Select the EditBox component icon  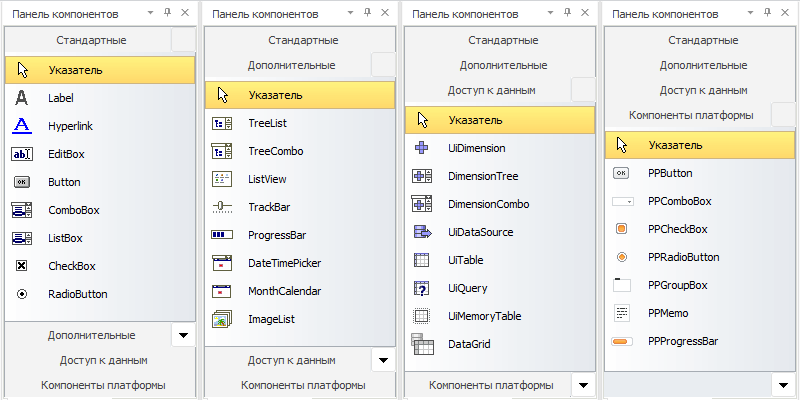click(22, 155)
